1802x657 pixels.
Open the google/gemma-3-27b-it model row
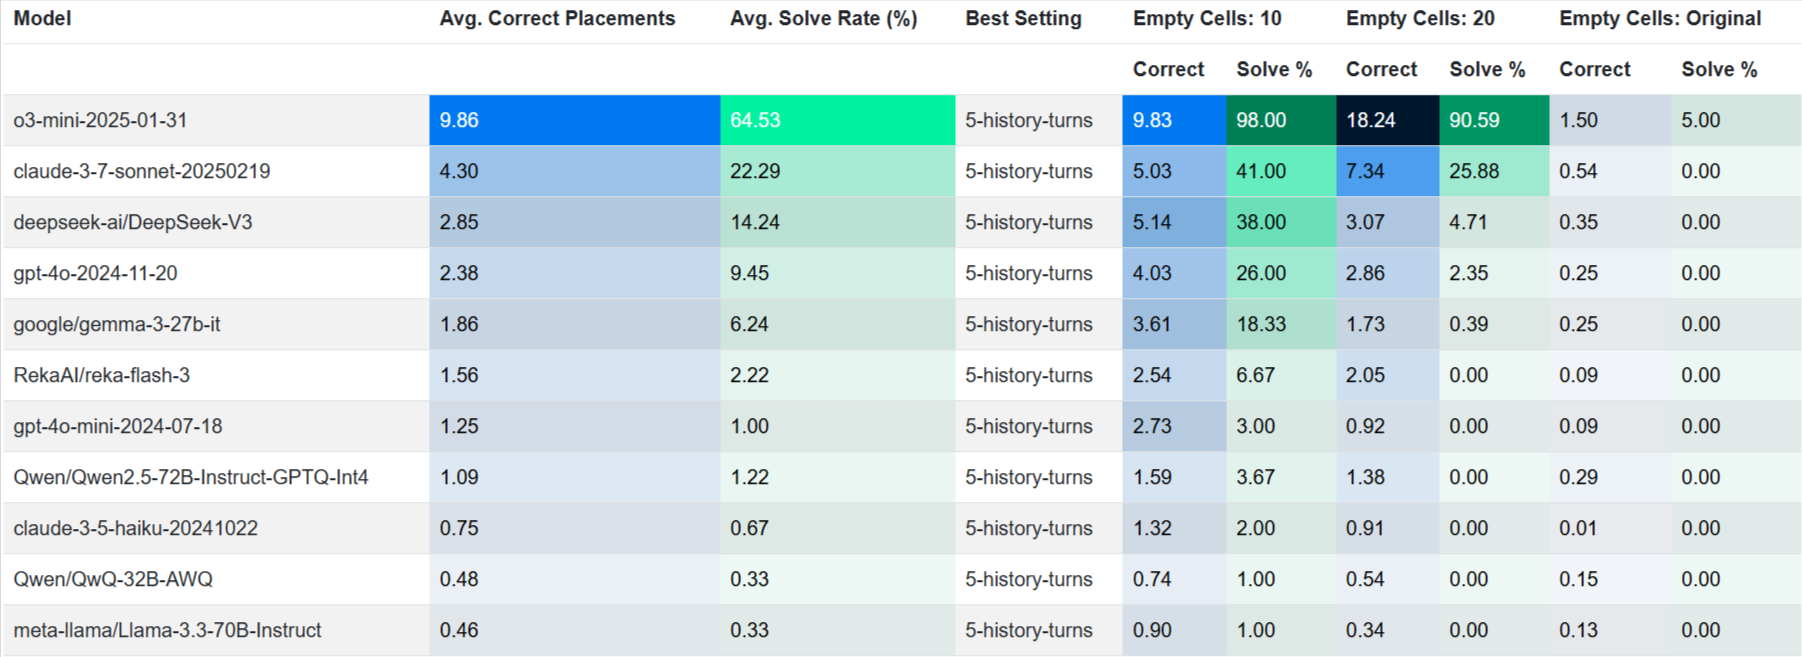(x=116, y=324)
